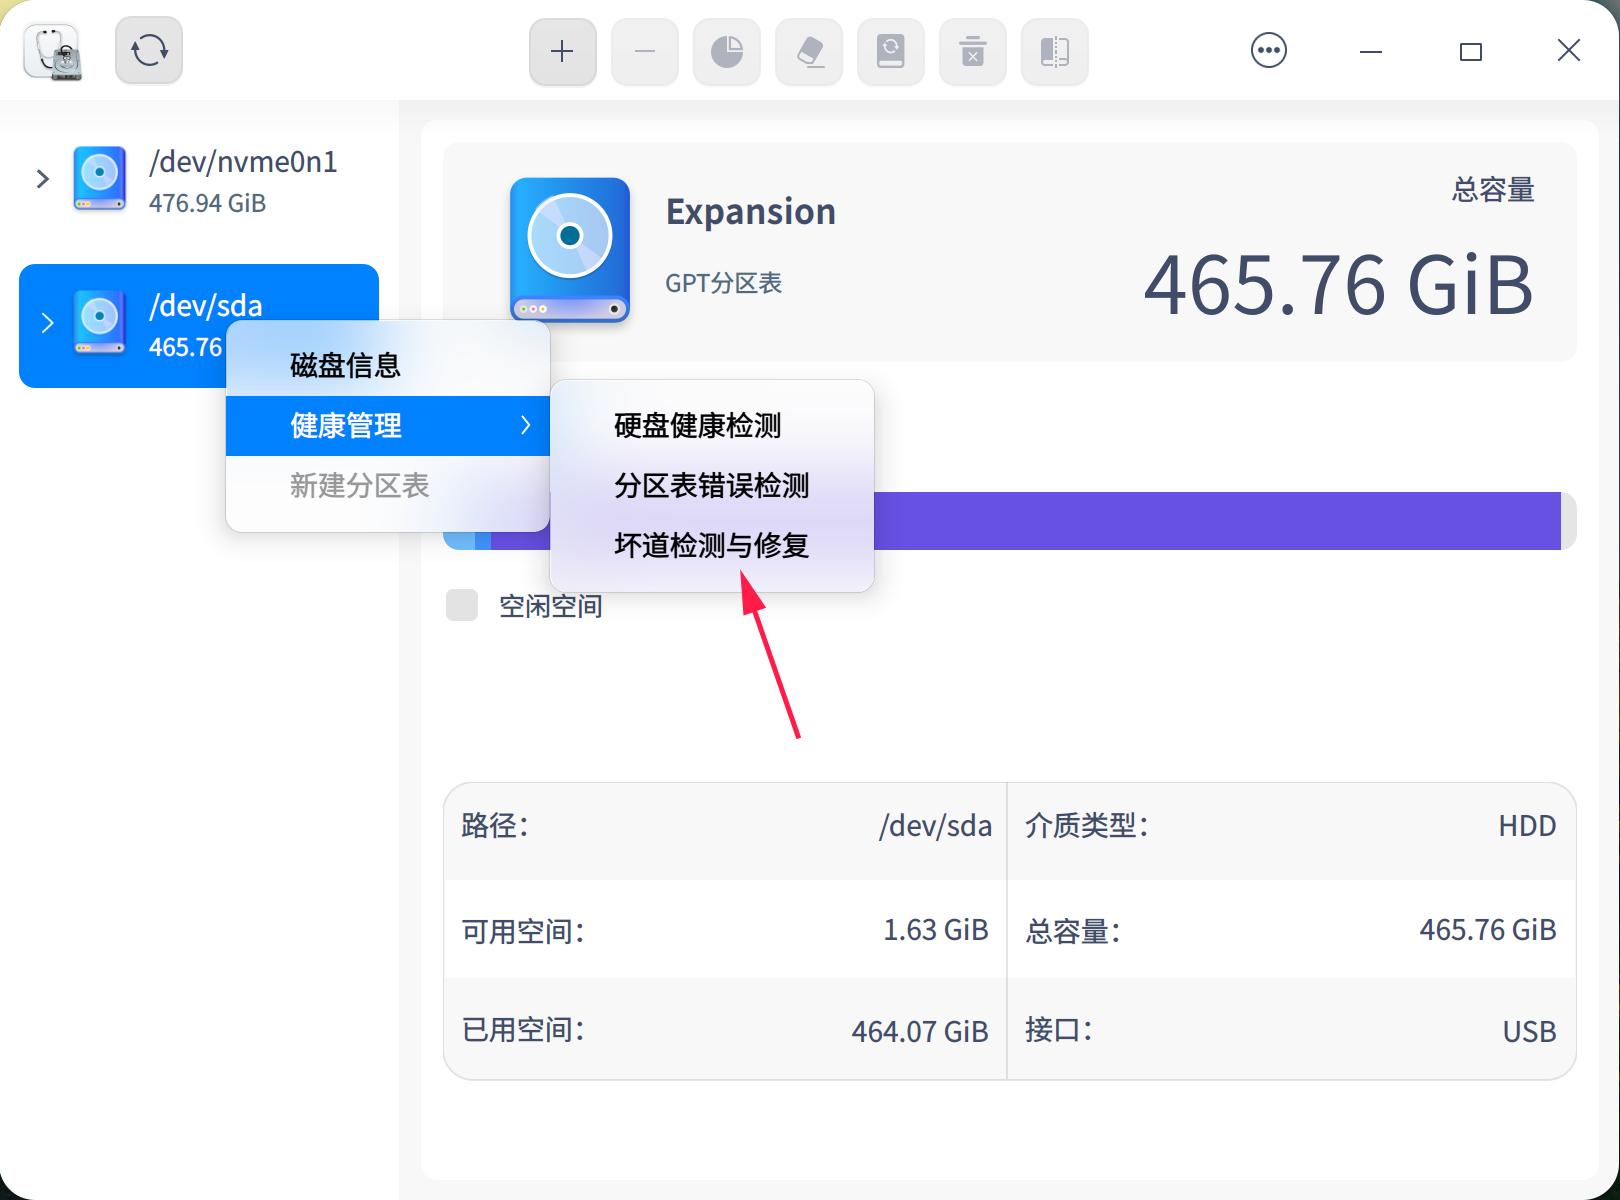Expand the /dev/nvme0n1 device tree
This screenshot has height=1200, width=1620.
point(42,179)
